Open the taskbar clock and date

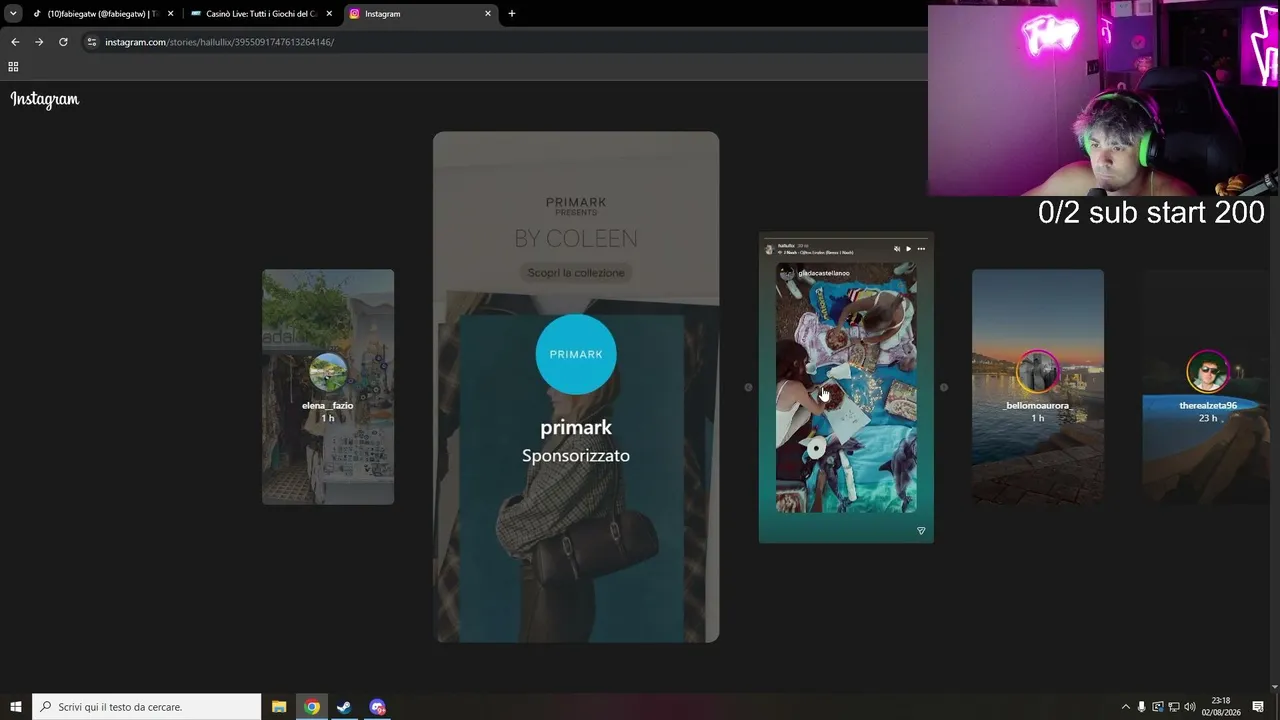click(1221, 707)
